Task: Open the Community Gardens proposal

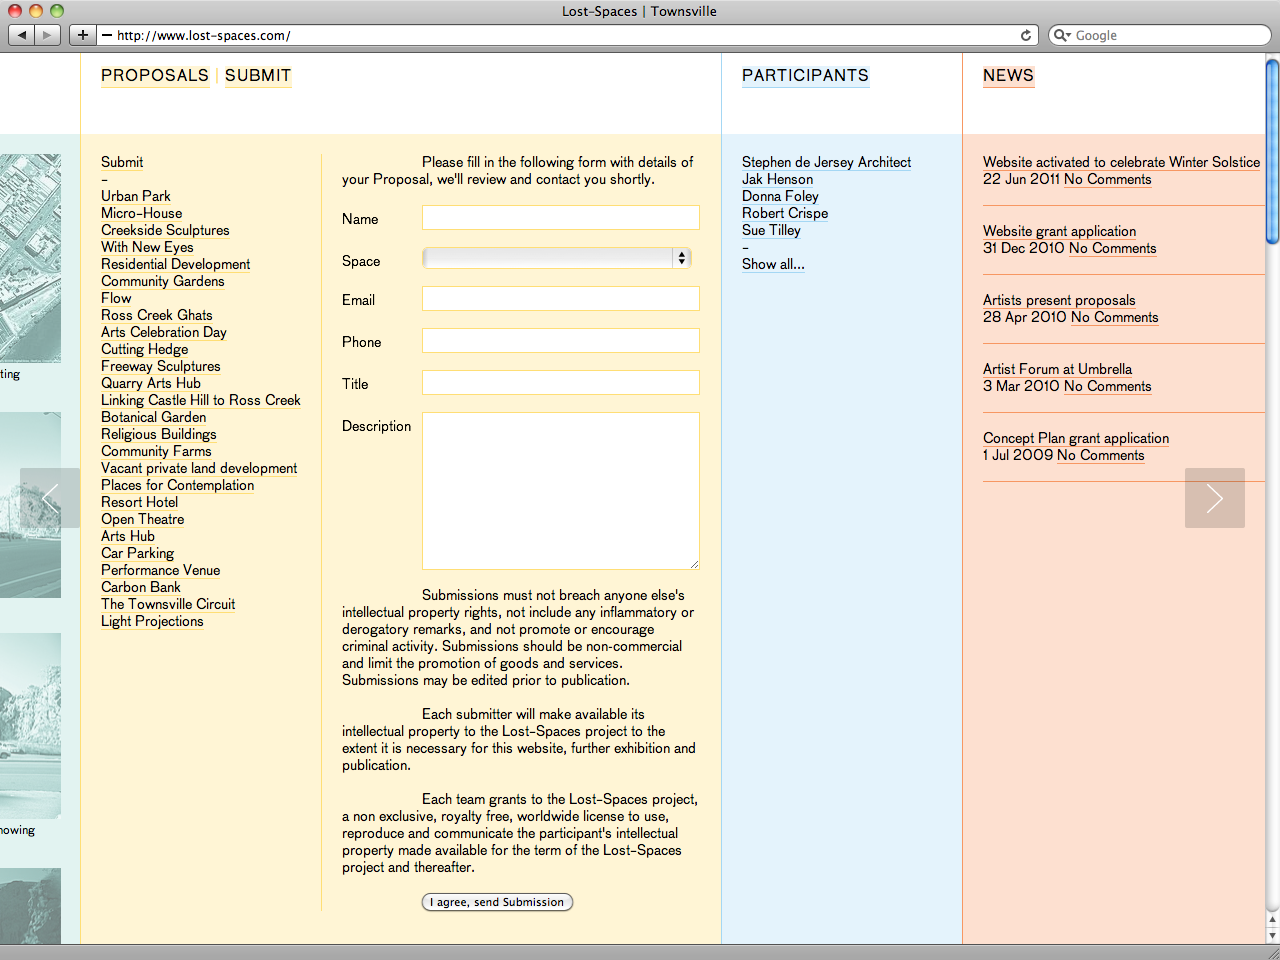Action: tap(163, 281)
